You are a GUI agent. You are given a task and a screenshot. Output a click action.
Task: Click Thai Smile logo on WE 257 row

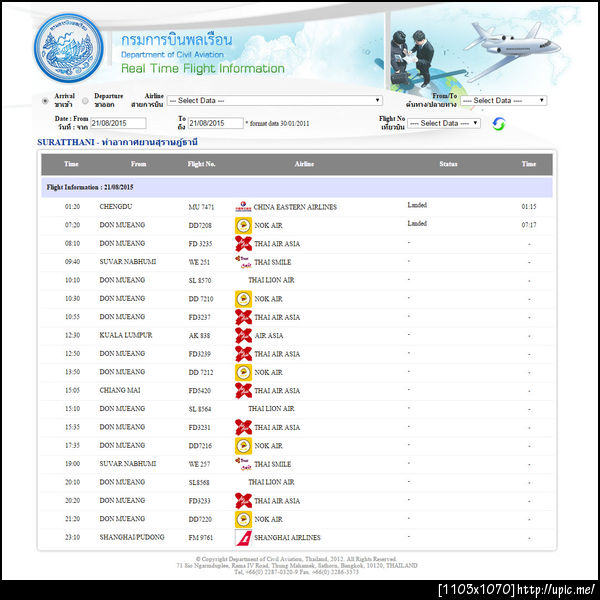pos(243,464)
